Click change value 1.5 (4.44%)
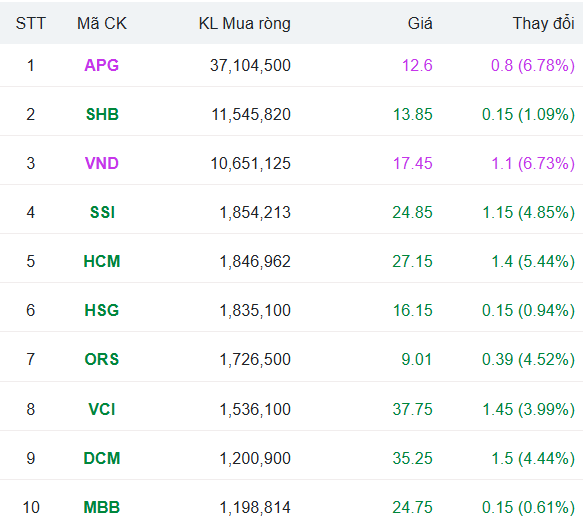583x525 pixels. click(x=533, y=458)
